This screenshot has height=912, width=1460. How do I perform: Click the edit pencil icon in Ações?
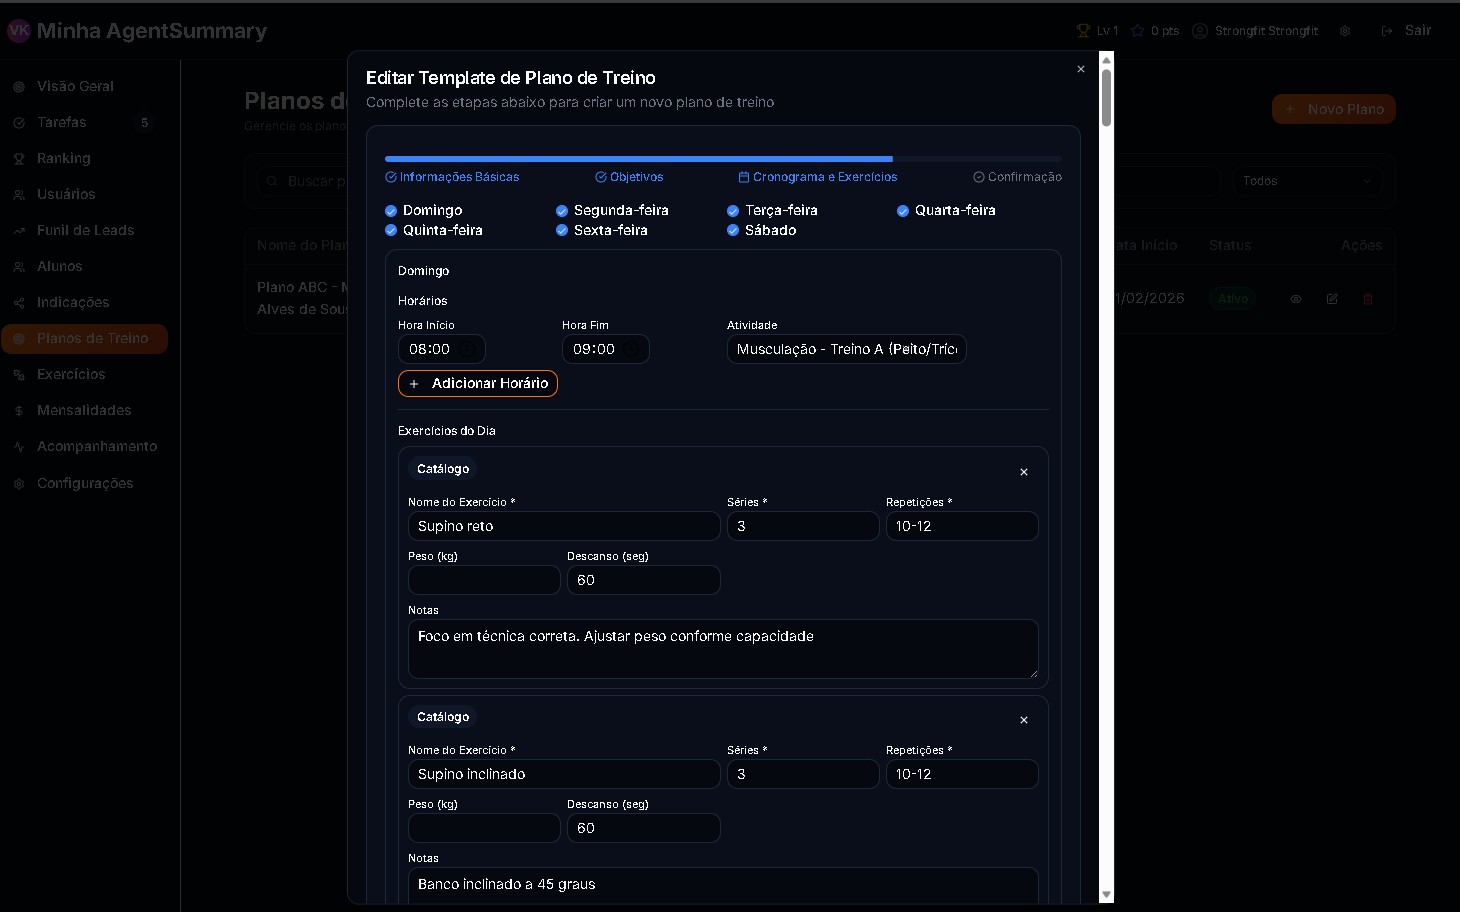[x=1331, y=299]
